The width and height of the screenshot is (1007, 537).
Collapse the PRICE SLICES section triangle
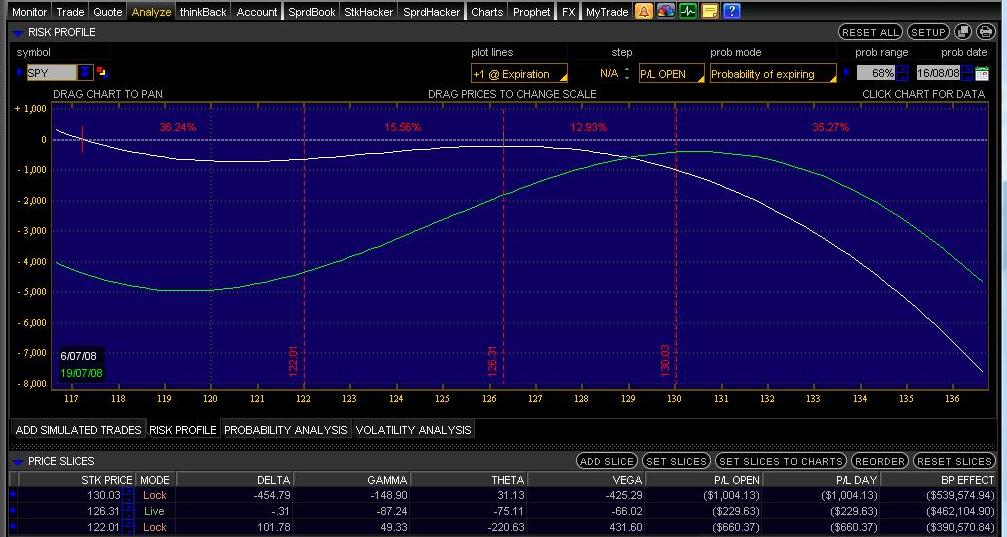coord(18,461)
